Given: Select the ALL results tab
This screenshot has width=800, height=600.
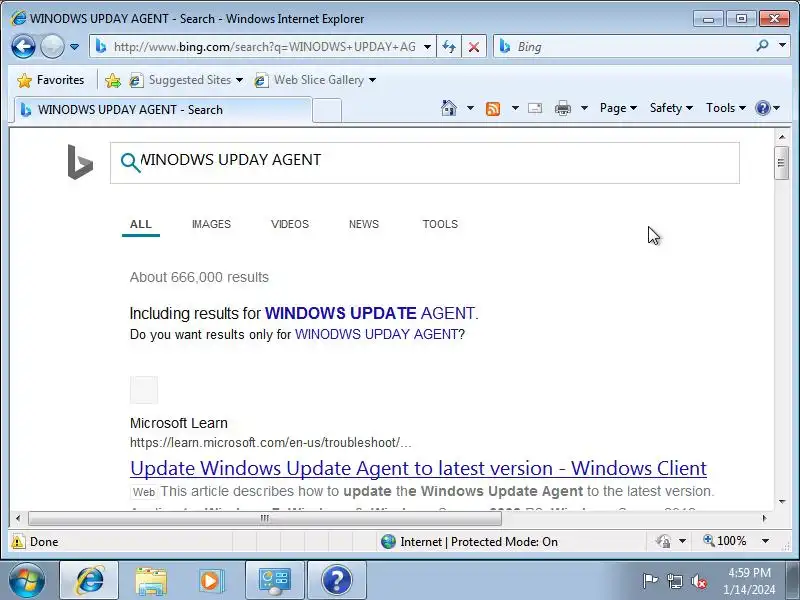Looking at the screenshot, I should coord(141,224).
